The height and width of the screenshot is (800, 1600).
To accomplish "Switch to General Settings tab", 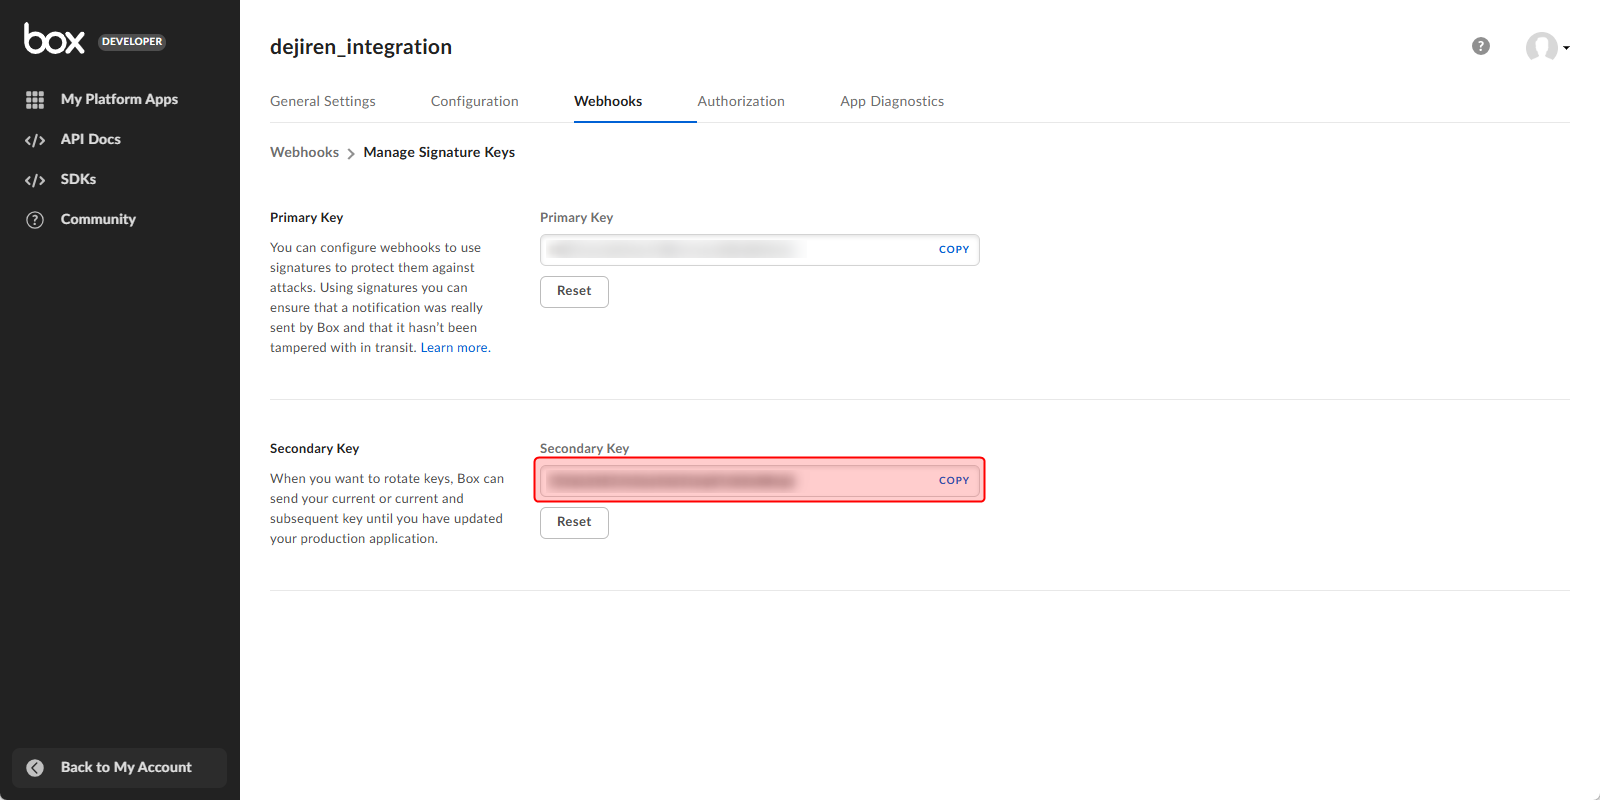I will point(323,101).
